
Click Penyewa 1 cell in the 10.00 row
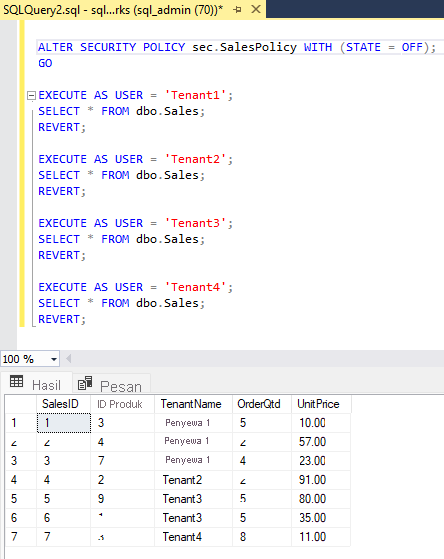(193, 423)
